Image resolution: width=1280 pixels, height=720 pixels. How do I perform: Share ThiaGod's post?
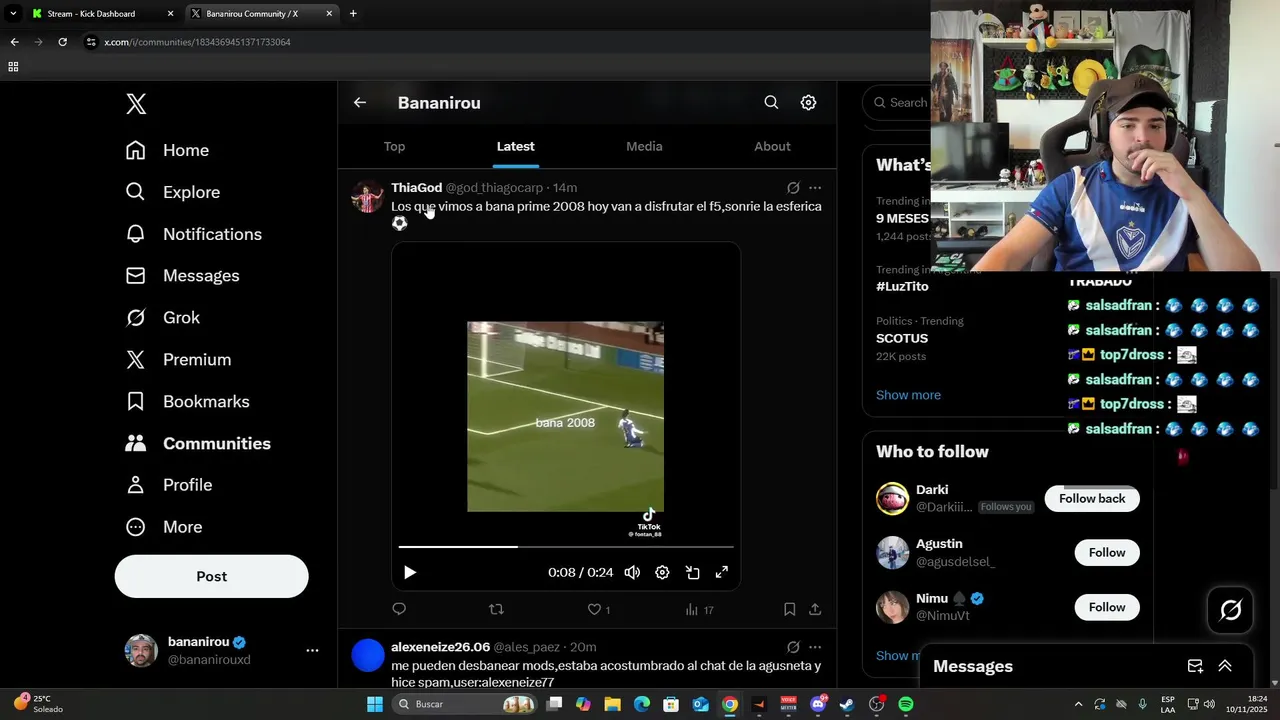pos(815,609)
